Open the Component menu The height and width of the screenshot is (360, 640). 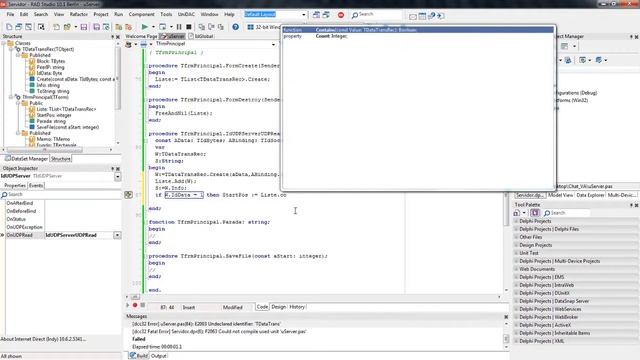pyautogui.click(x=142, y=14)
